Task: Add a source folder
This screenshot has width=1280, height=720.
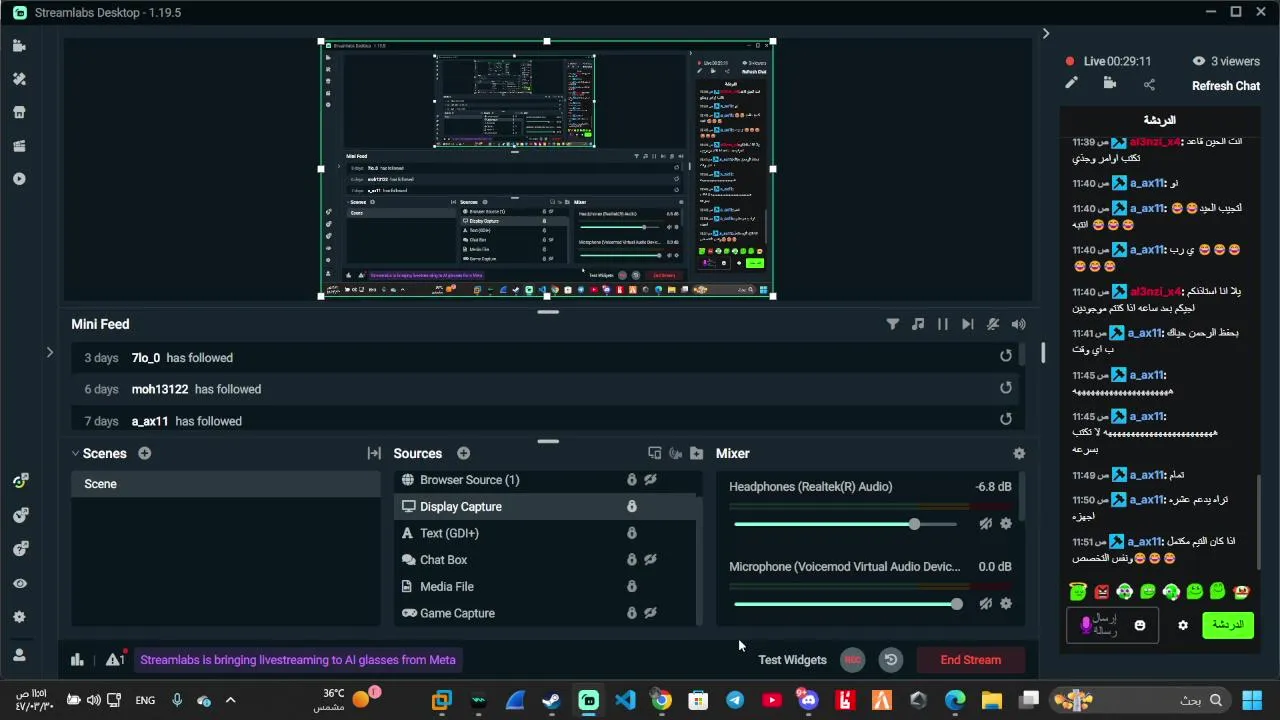Action: (697, 453)
